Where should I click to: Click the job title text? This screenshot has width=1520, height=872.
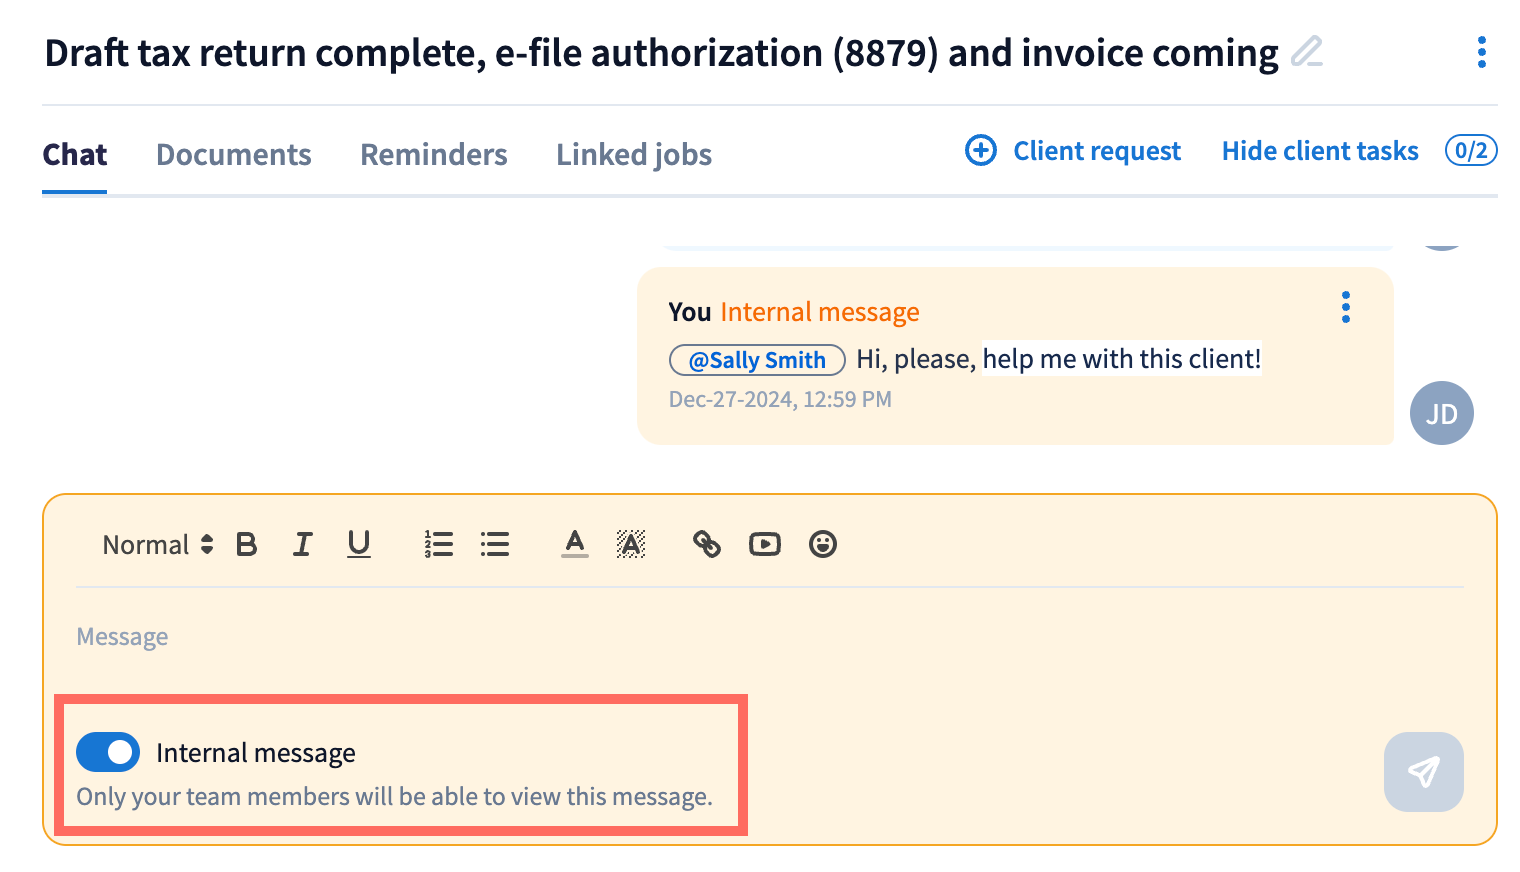click(x=662, y=53)
